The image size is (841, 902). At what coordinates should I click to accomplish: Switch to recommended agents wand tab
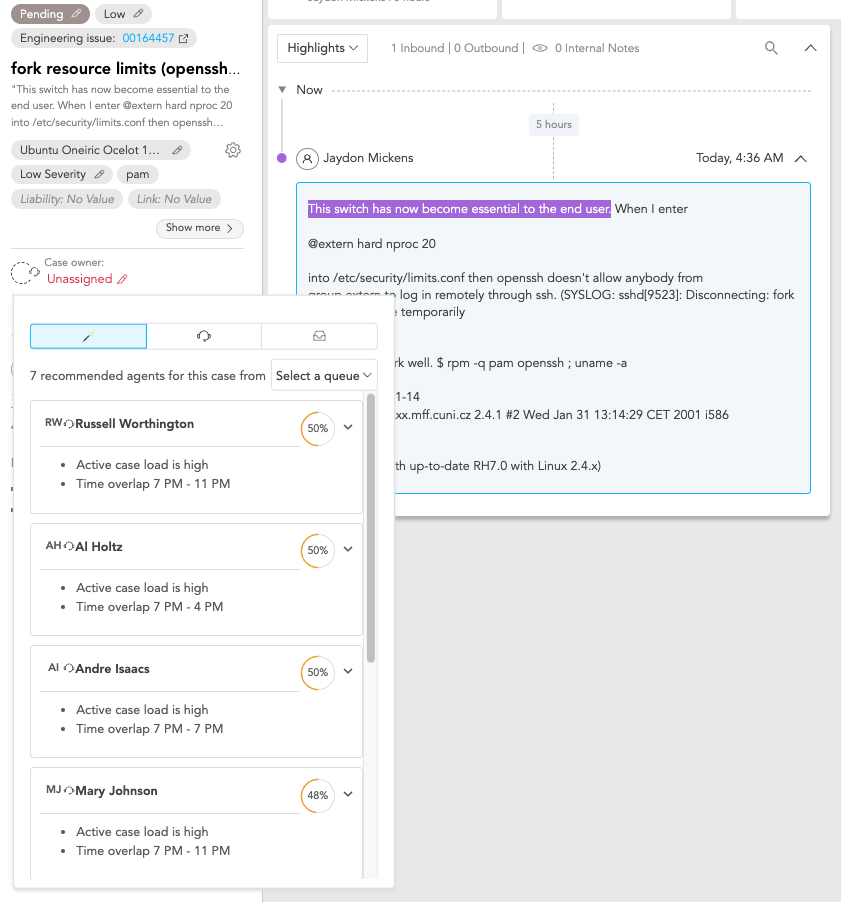coord(89,337)
